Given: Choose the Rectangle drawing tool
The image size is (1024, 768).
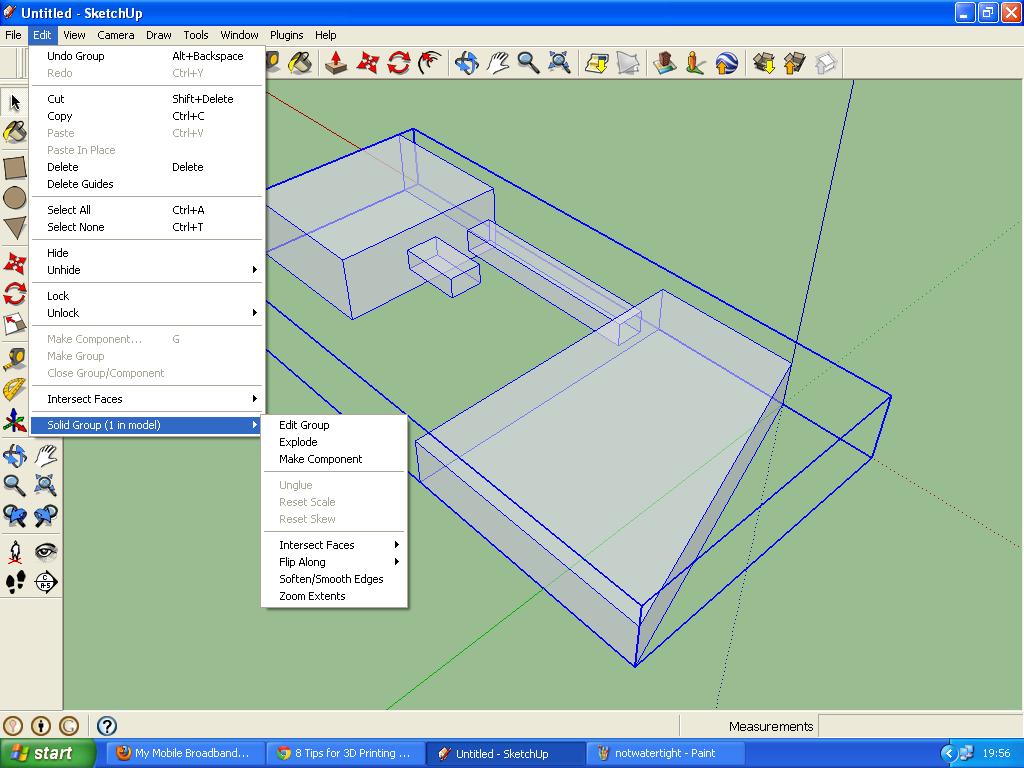Looking at the screenshot, I should pyautogui.click(x=14, y=167).
